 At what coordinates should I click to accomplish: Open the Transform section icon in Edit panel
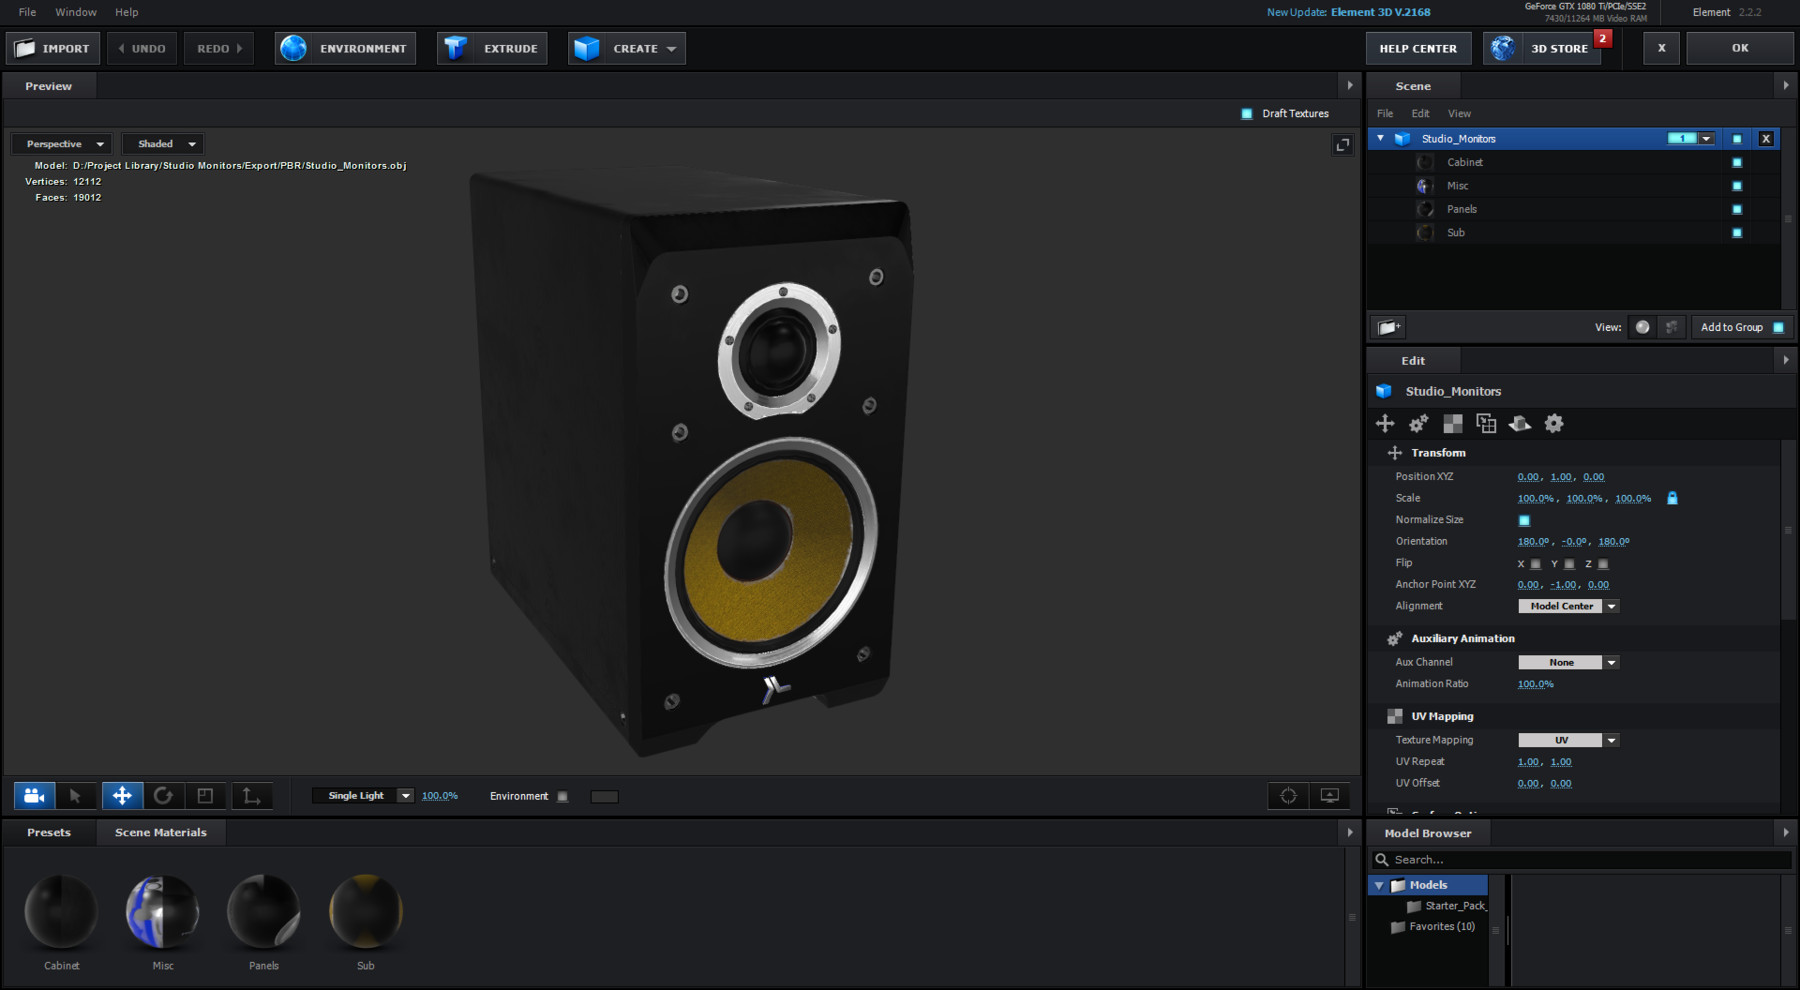tap(1385, 423)
